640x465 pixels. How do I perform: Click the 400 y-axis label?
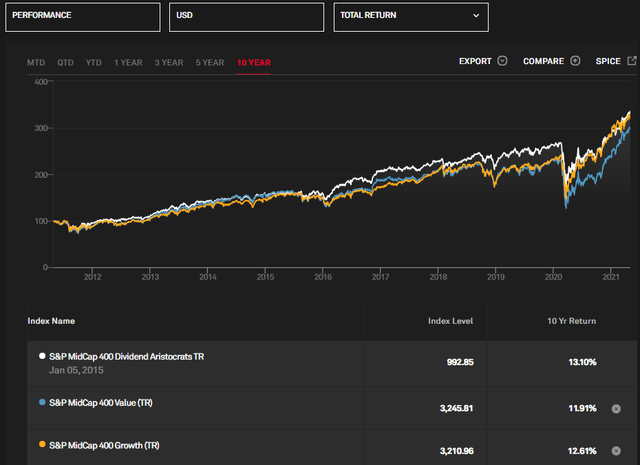tap(41, 82)
